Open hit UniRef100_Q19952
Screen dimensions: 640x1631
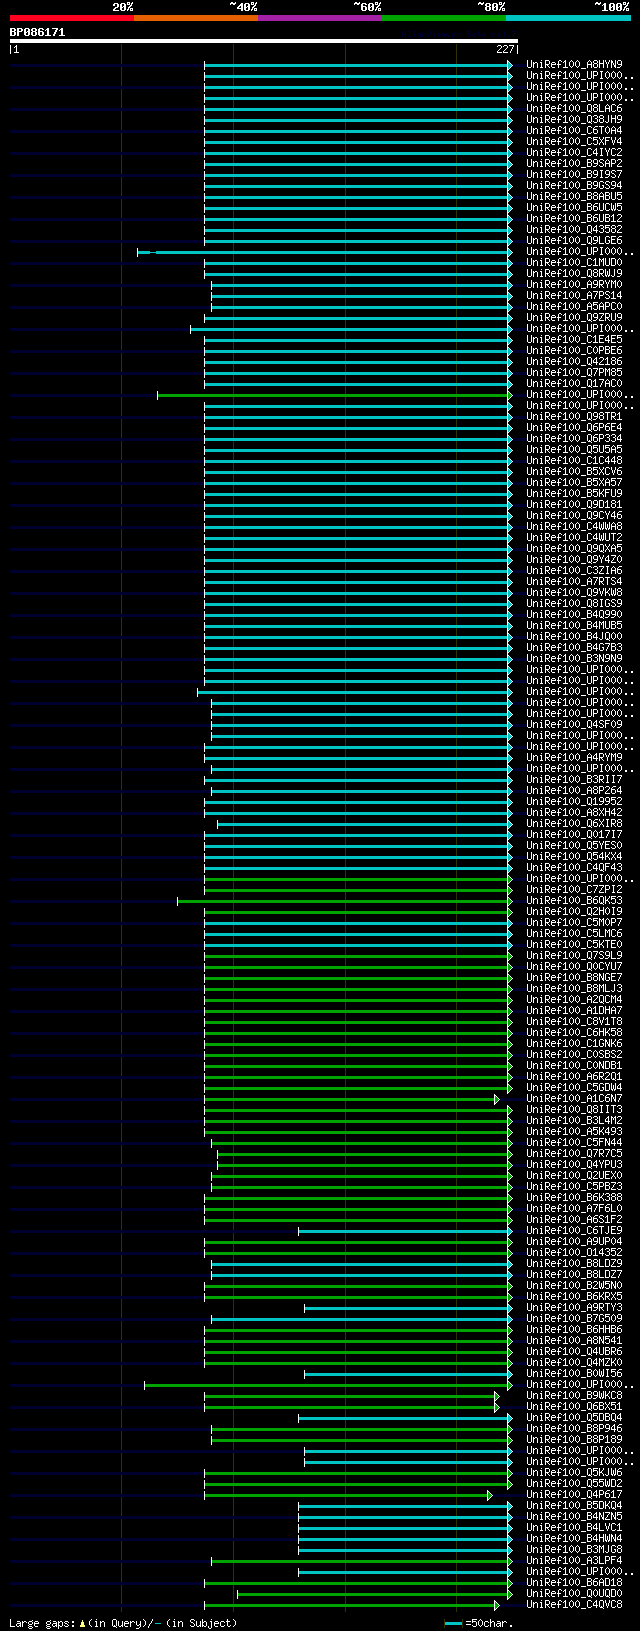(574, 801)
